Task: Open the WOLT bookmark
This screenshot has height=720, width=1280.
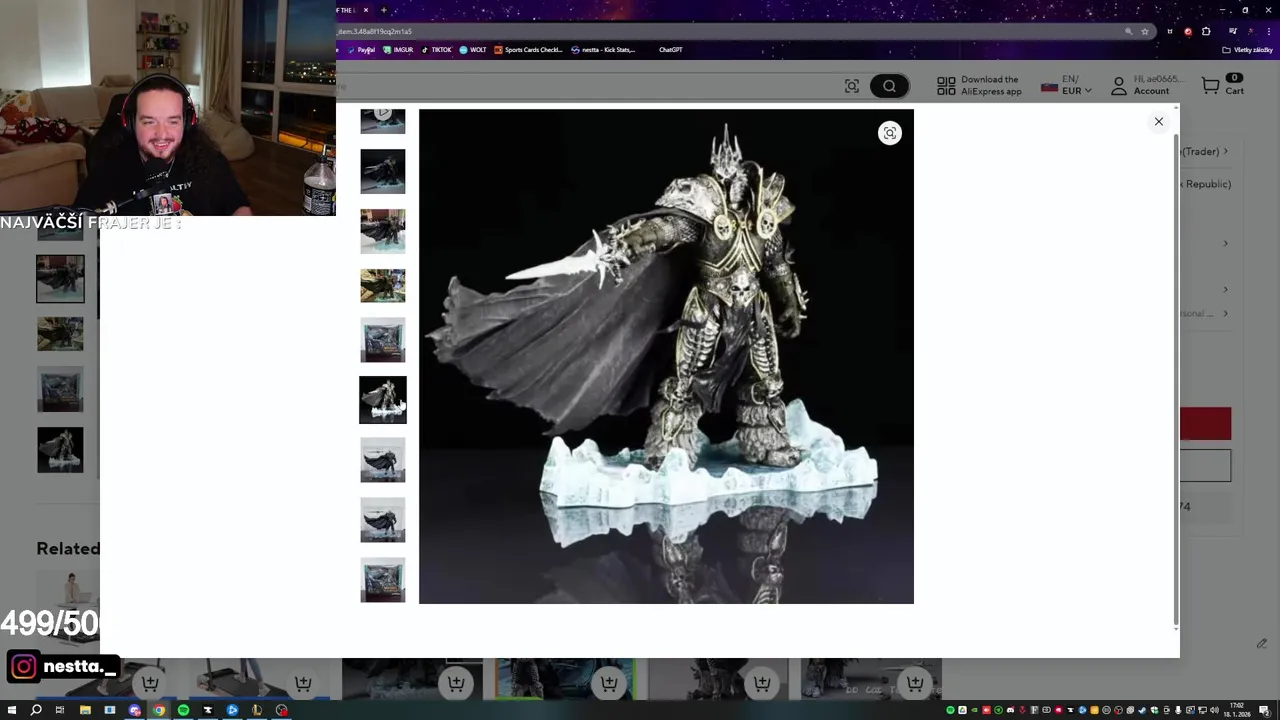Action: [473, 50]
